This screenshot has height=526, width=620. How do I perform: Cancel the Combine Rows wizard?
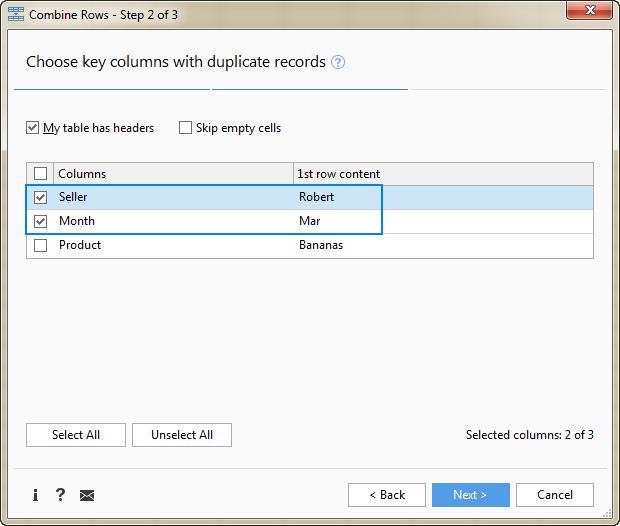tap(555, 495)
